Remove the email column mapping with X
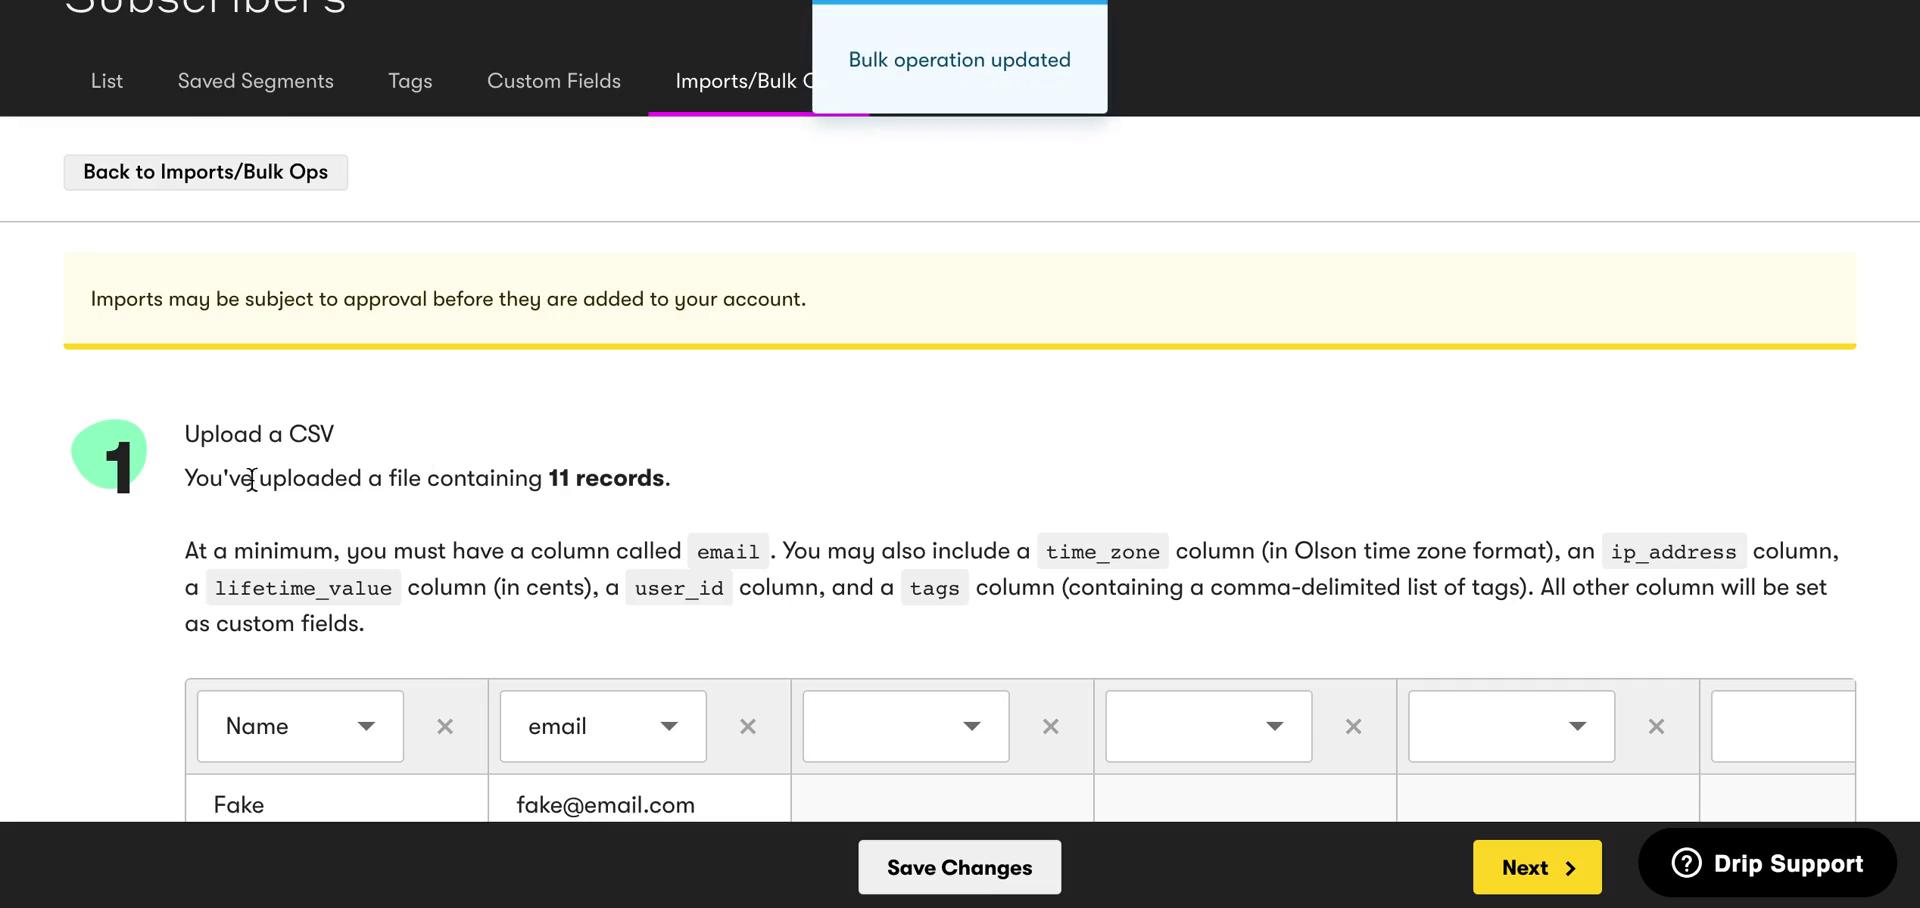 748,727
